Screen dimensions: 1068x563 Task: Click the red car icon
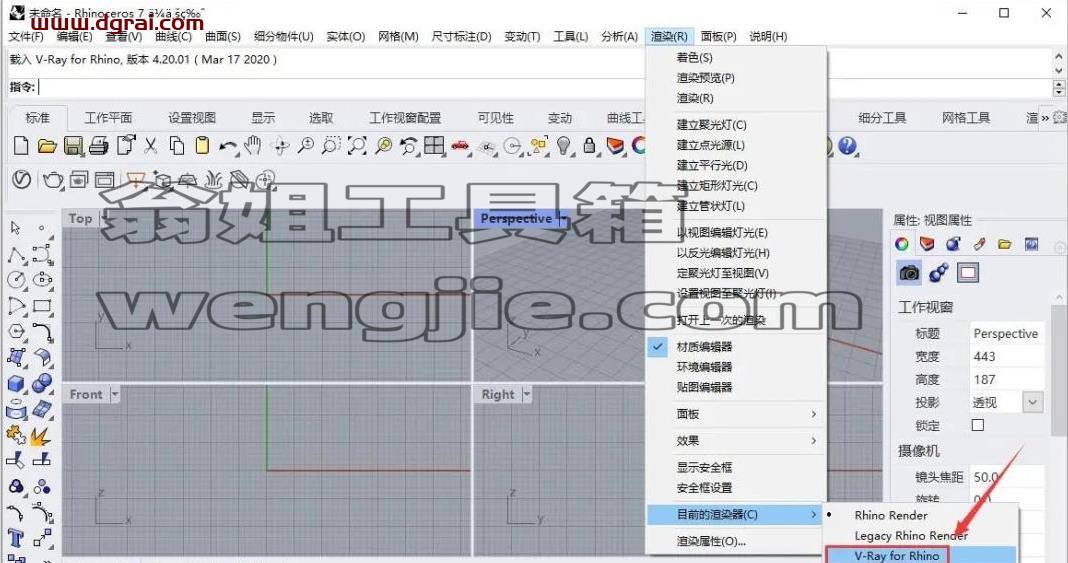[x=460, y=146]
